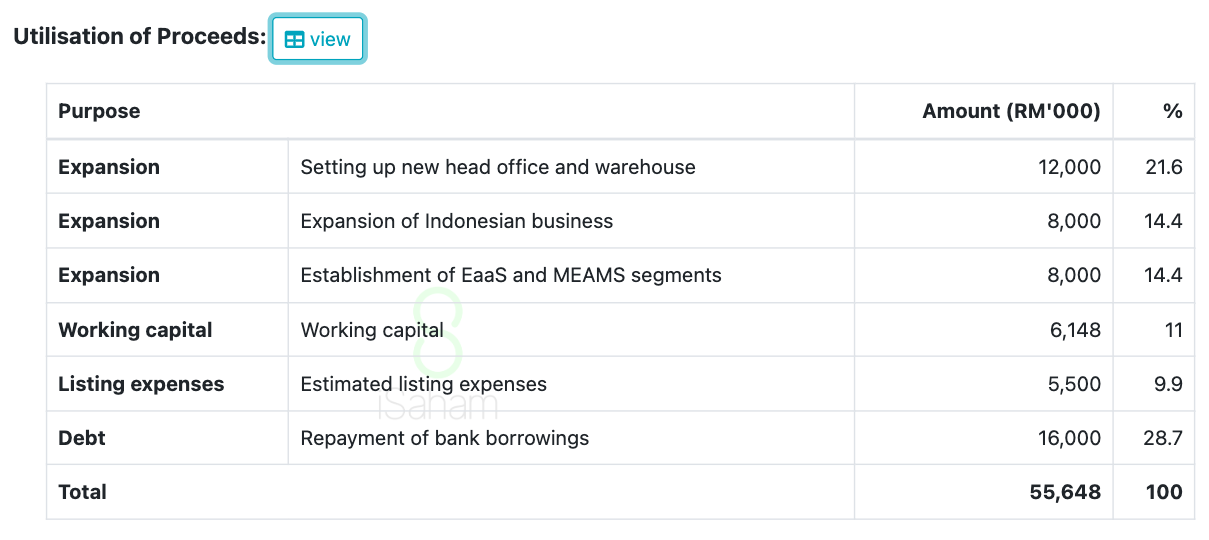Screen dimensions: 1209x540
Task: Click the "%" column header
Action: click(1172, 111)
